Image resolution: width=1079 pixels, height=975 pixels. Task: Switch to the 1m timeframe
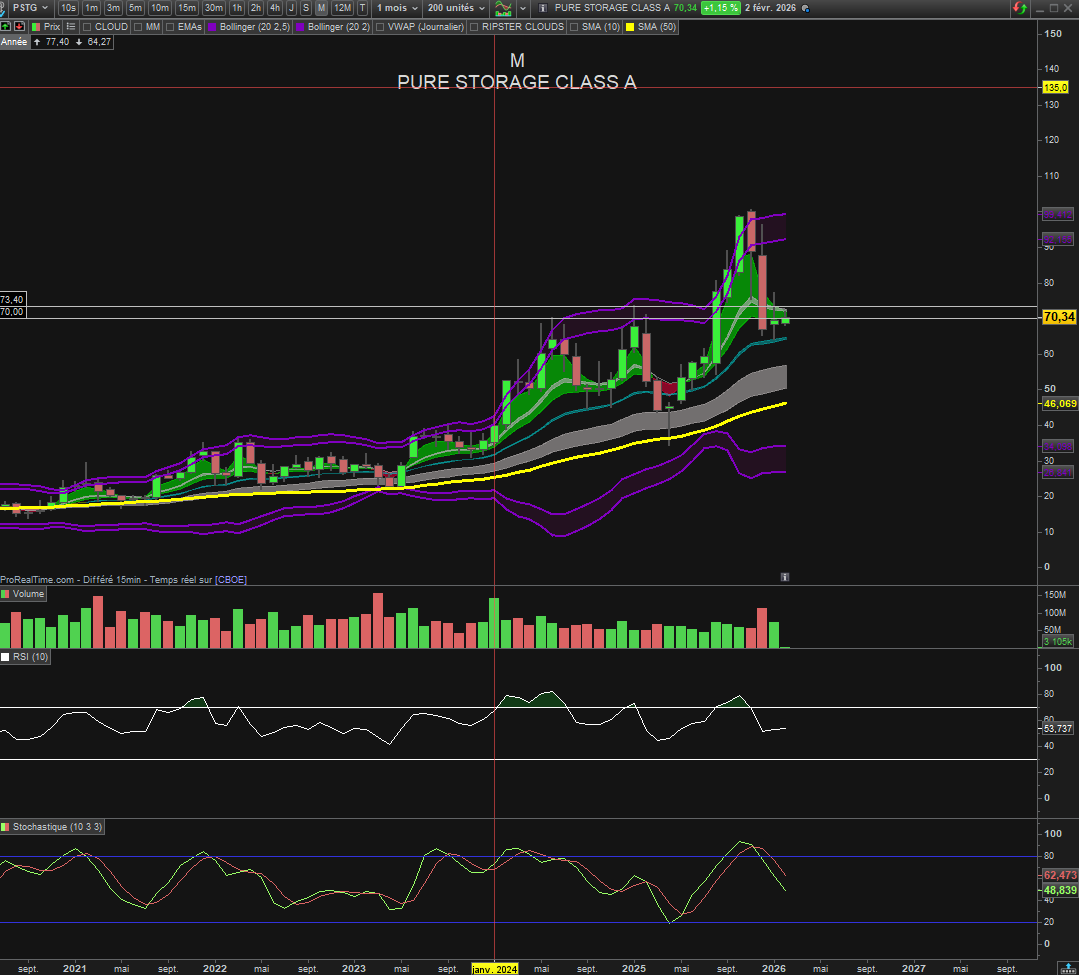(x=91, y=8)
